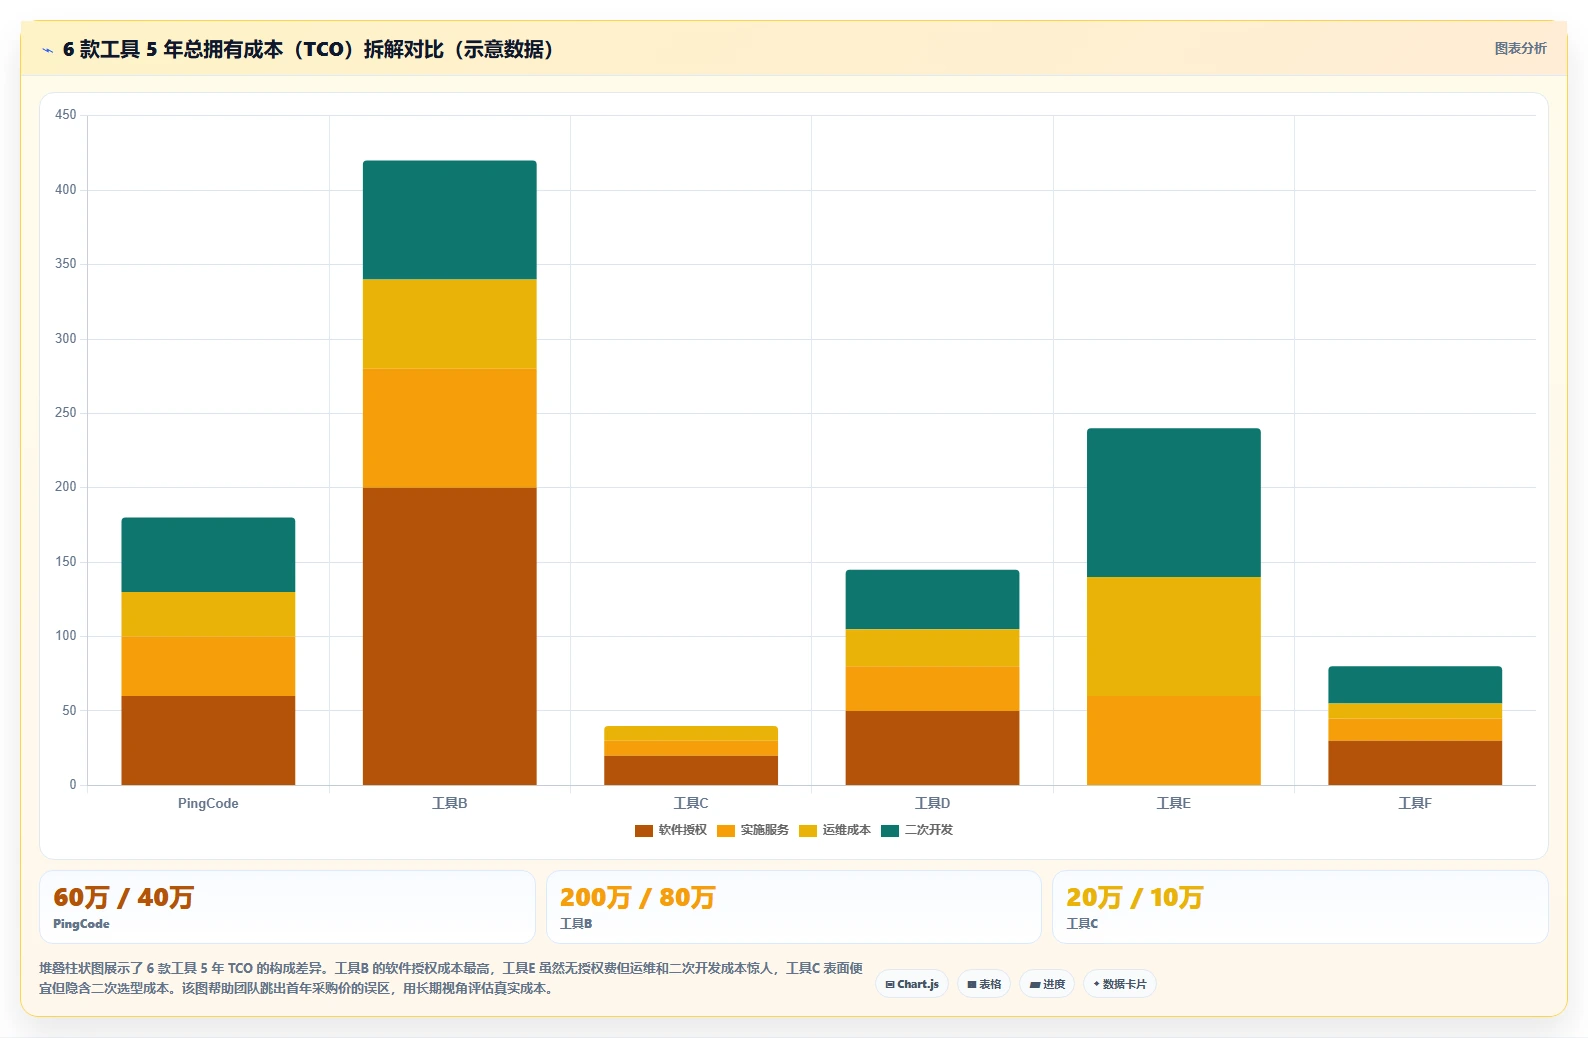Select 工具B's yellow 运维成本 bar segment
This screenshot has height=1038, width=1588.
click(x=450, y=324)
